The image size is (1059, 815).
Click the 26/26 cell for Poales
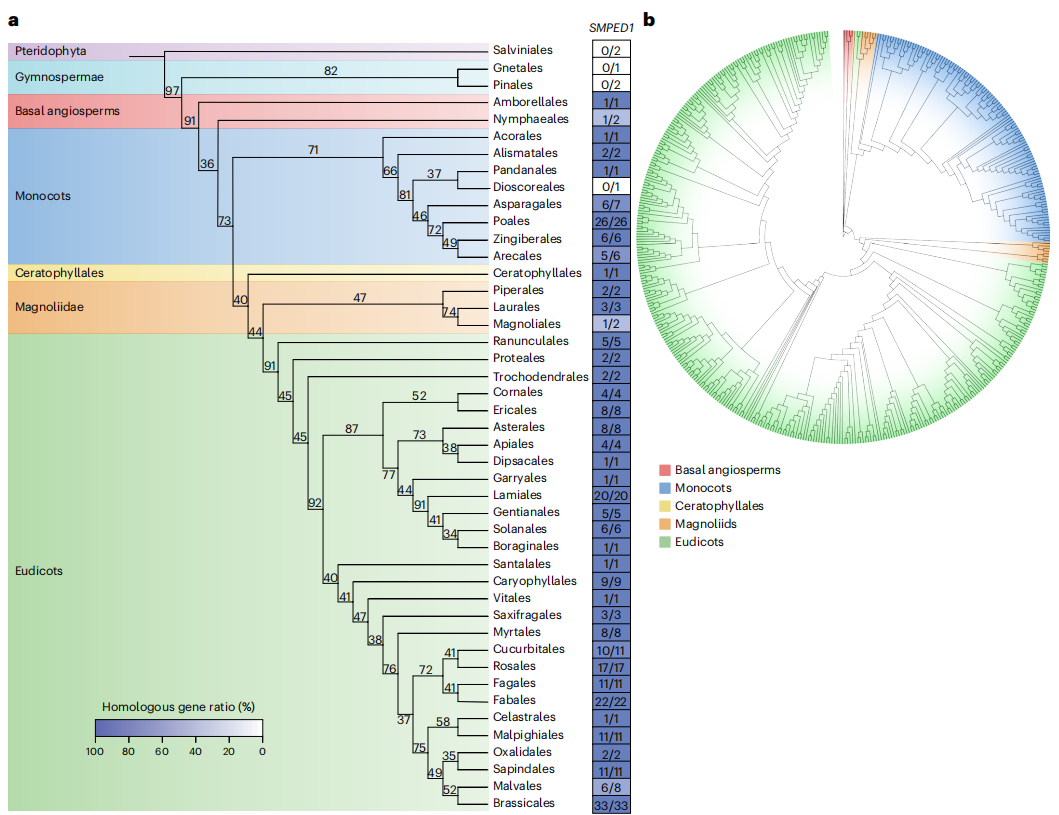click(x=612, y=221)
